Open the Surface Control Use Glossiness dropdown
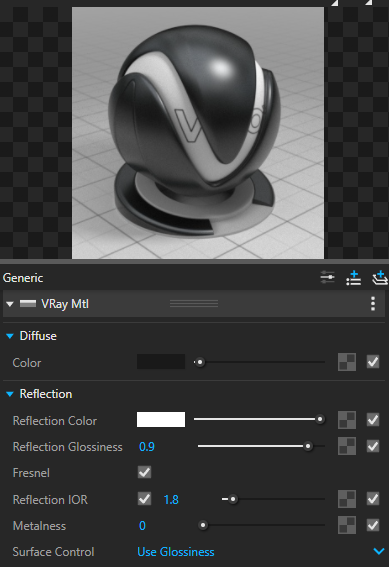This screenshot has width=389, height=567. tap(259, 552)
